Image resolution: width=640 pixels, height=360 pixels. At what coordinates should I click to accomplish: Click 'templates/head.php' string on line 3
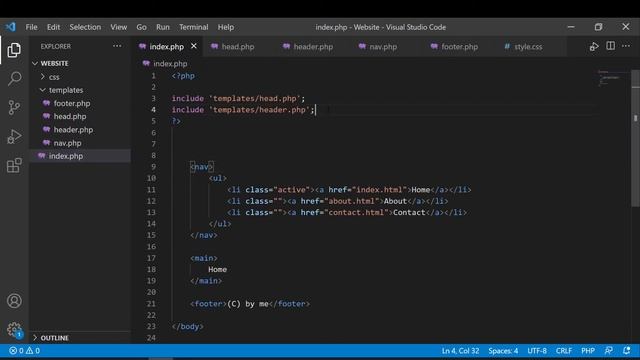[255, 98]
